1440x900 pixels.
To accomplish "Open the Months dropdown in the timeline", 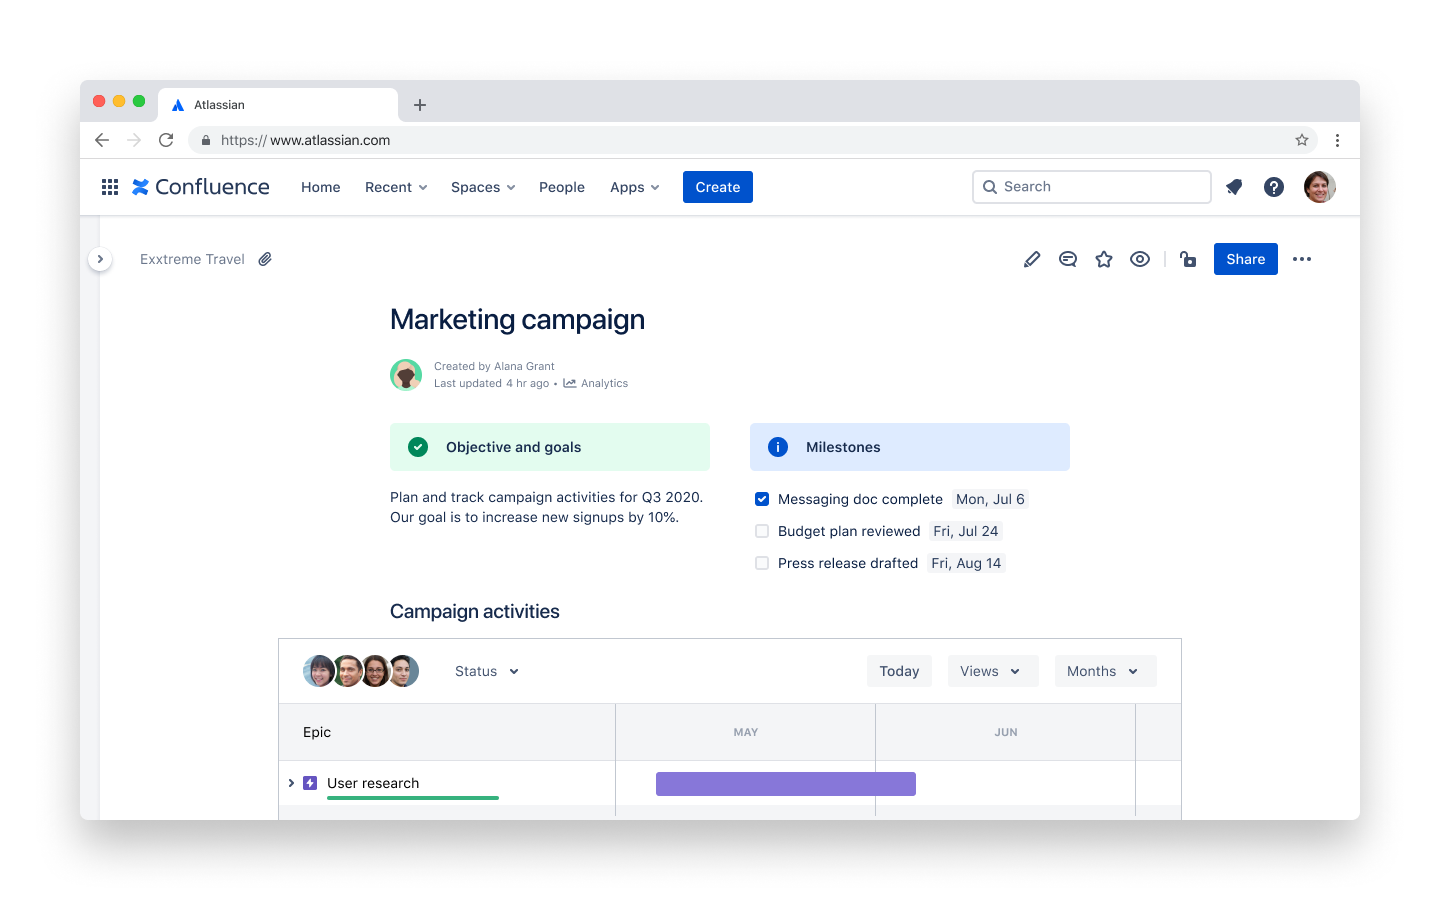I will [x=1105, y=670].
